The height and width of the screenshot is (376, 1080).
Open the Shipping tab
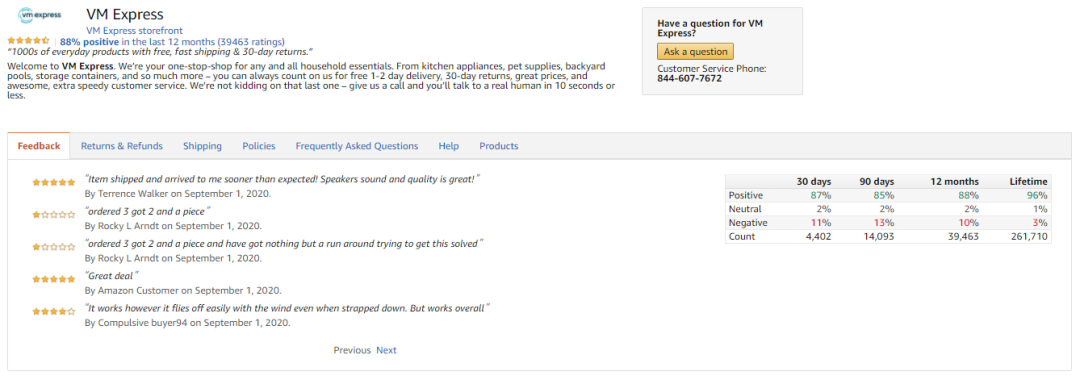[x=202, y=146]
